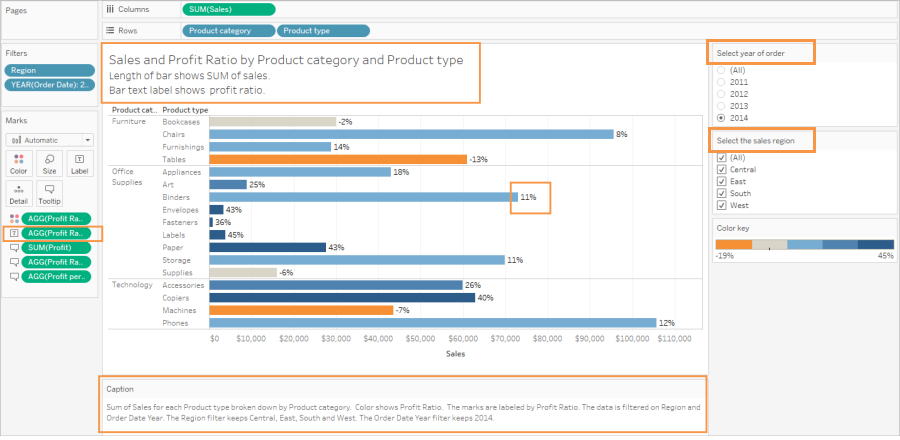Open the Label marks card
Screen dimensions: 900x440
(80, 163)
